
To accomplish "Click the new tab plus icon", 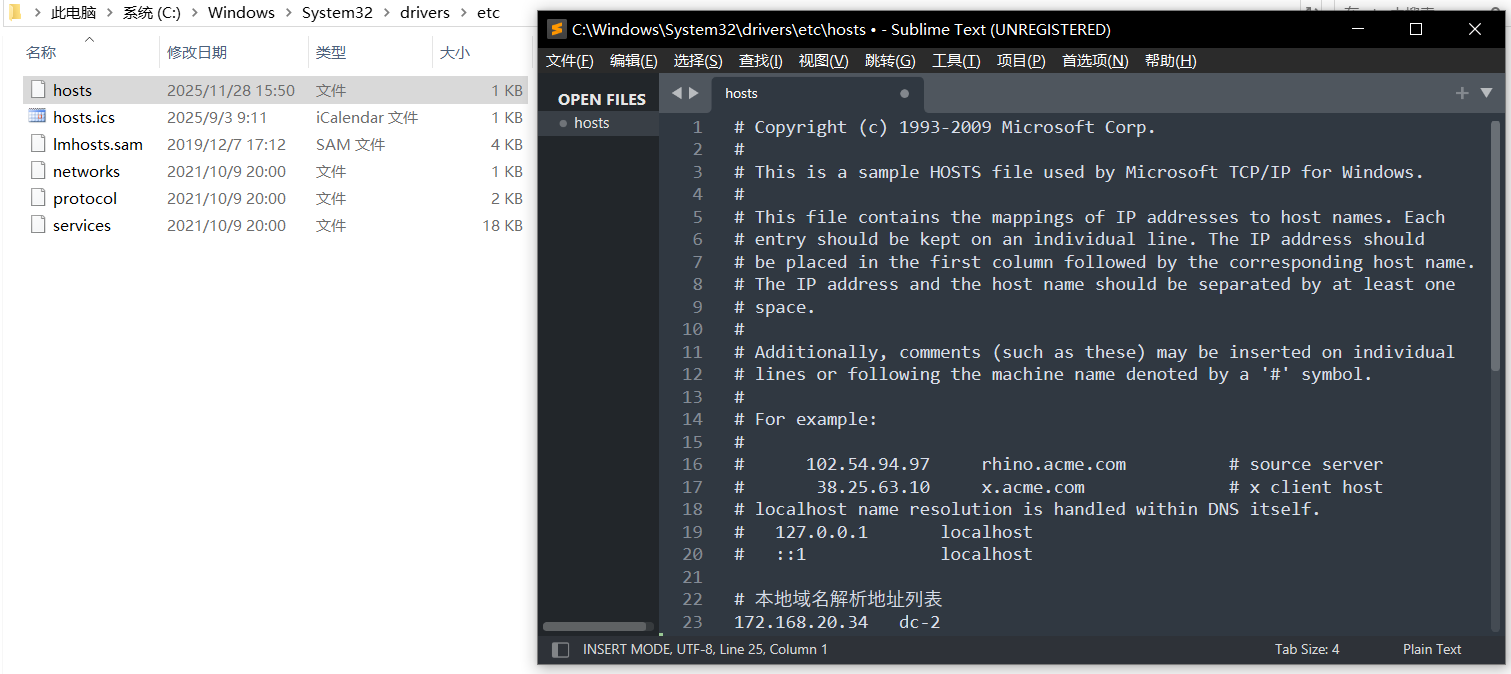I will tap(1462, 93).
